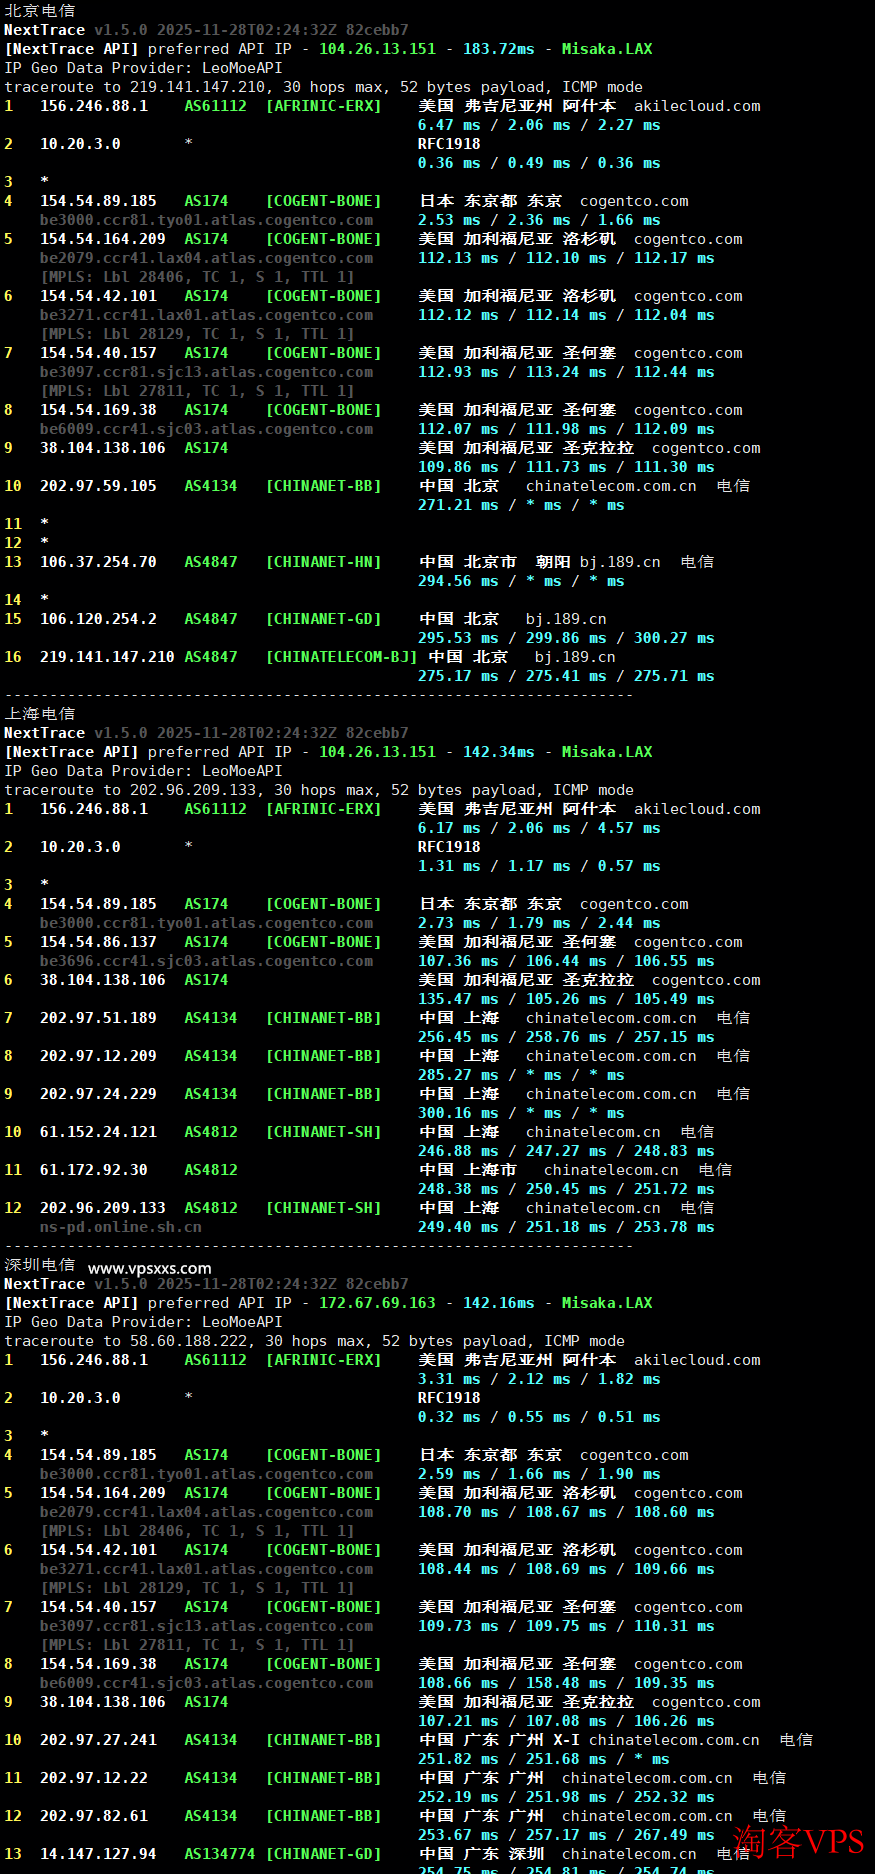Click the 107.36 ms latency value
Screen dimensions: 875x1874
pyautogui.click(x=458, y=961)
